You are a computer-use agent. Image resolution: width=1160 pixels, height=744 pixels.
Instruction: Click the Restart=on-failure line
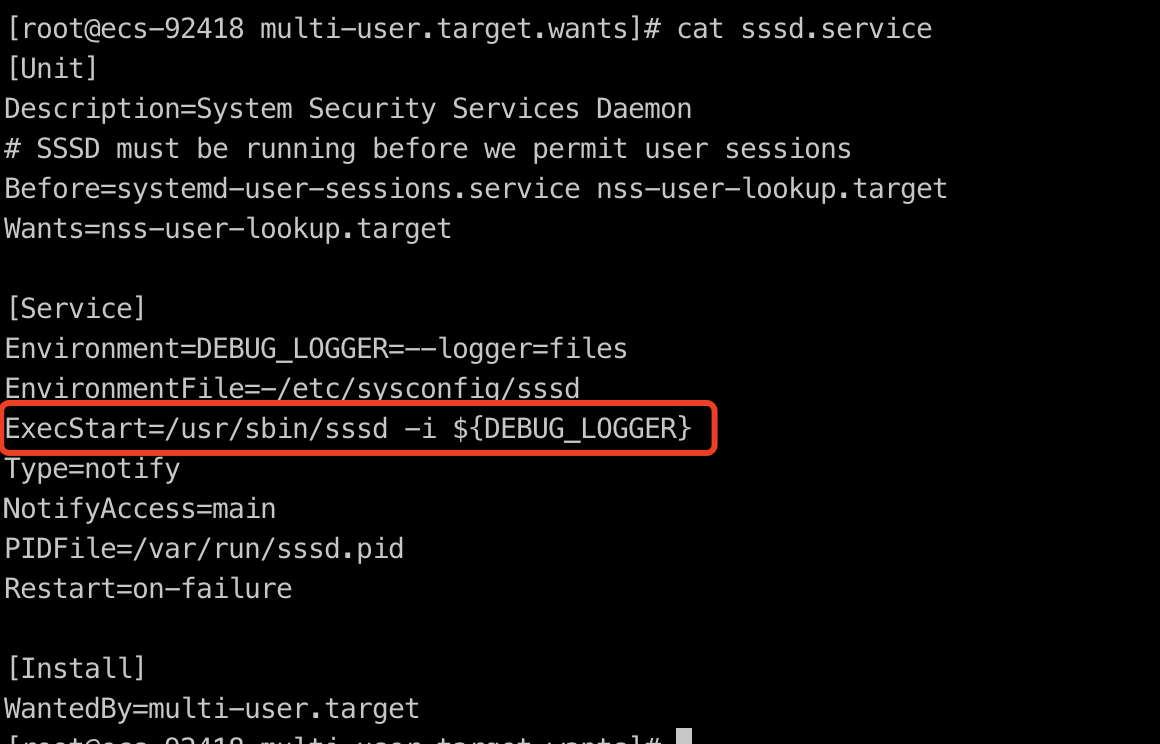pos(148,589)
